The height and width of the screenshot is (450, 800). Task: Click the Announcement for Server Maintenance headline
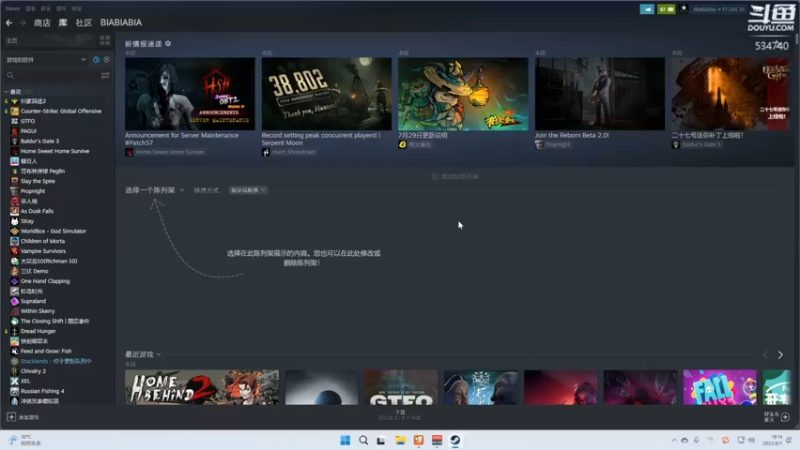(182, 139)
